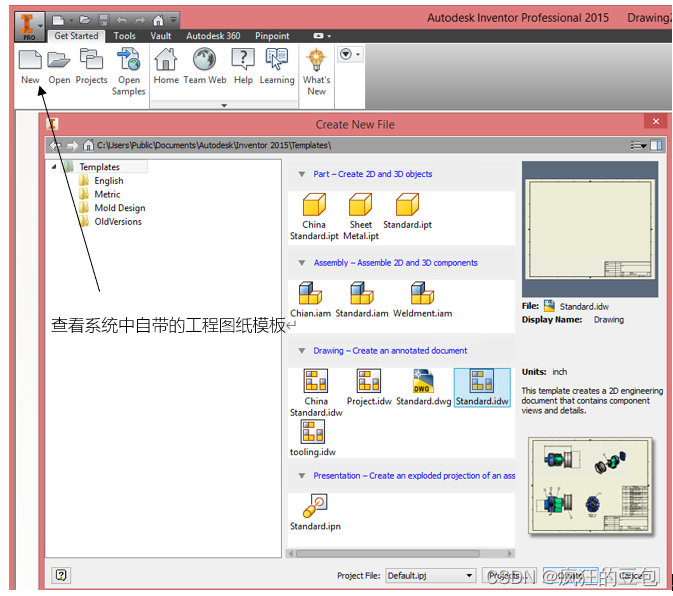Click the Projects button in dialog
This screenshot has height=596, width=673.
(507, 575)
